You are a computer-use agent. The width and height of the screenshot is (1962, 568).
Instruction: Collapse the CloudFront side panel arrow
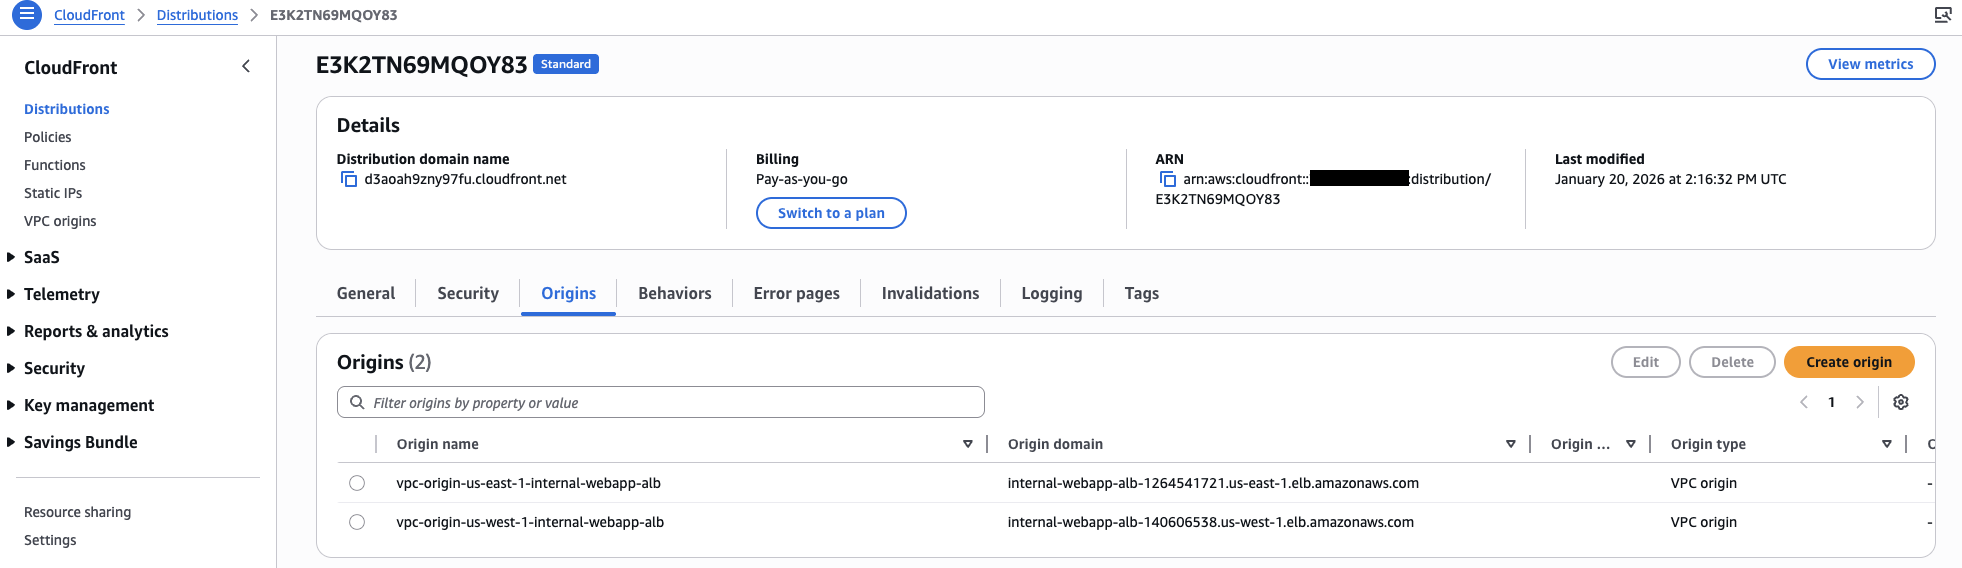(246, 67)
